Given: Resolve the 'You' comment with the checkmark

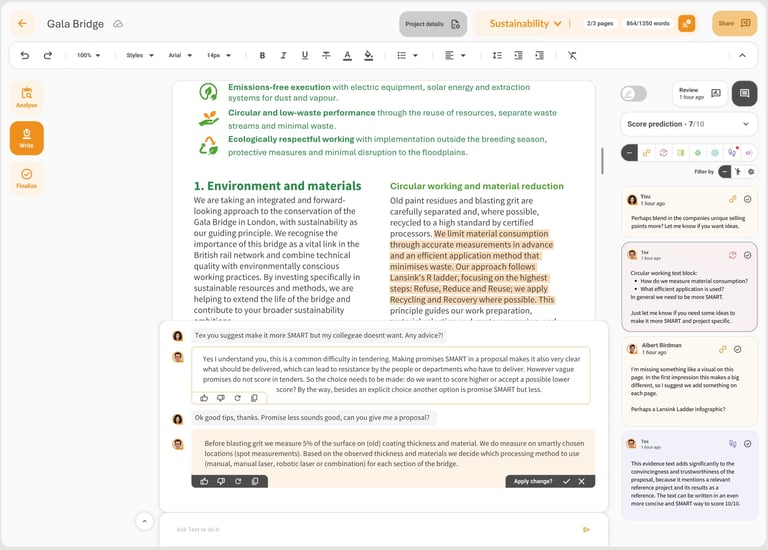Looking at the screenshot, I should (747, 199).
